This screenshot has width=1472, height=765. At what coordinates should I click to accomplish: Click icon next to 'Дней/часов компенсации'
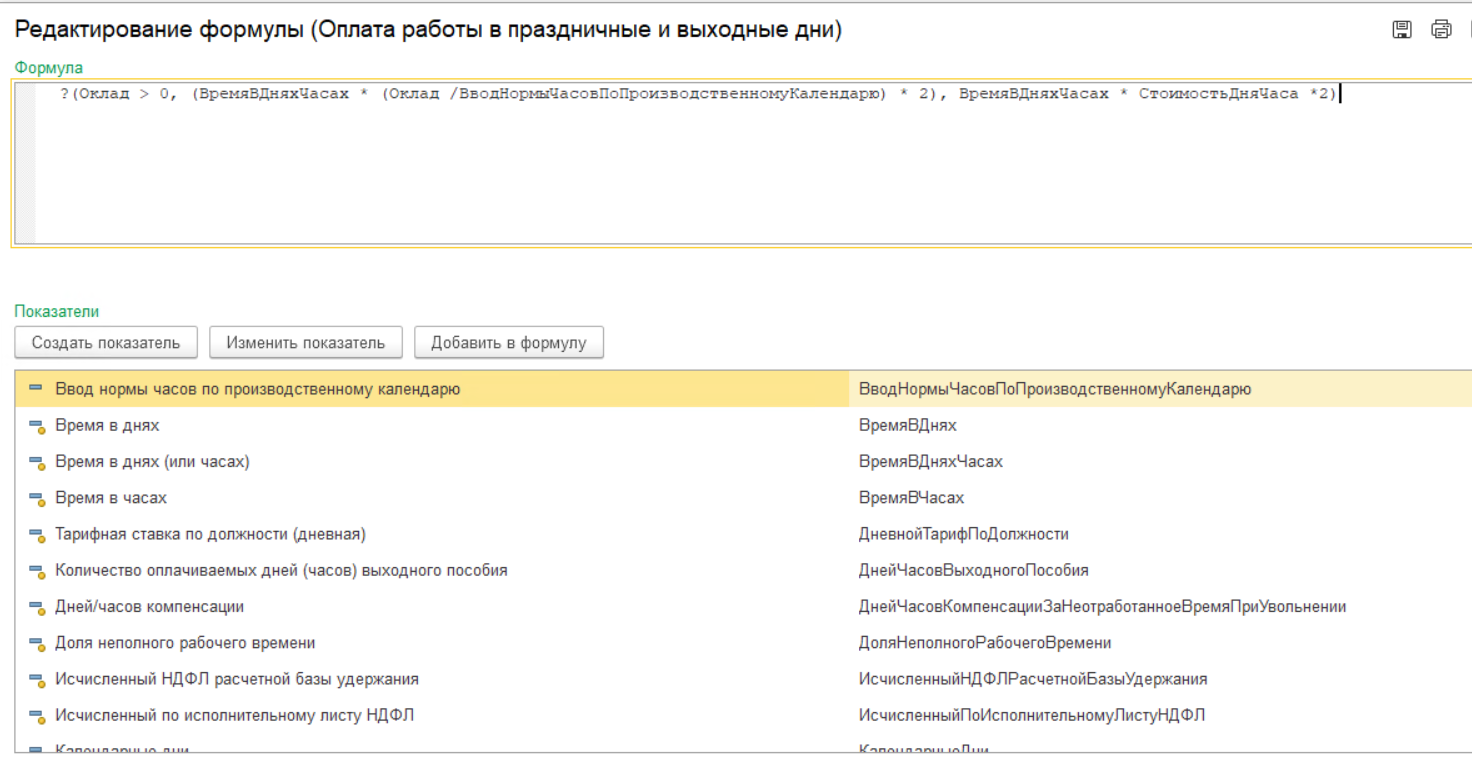click(x=37, y=608)
